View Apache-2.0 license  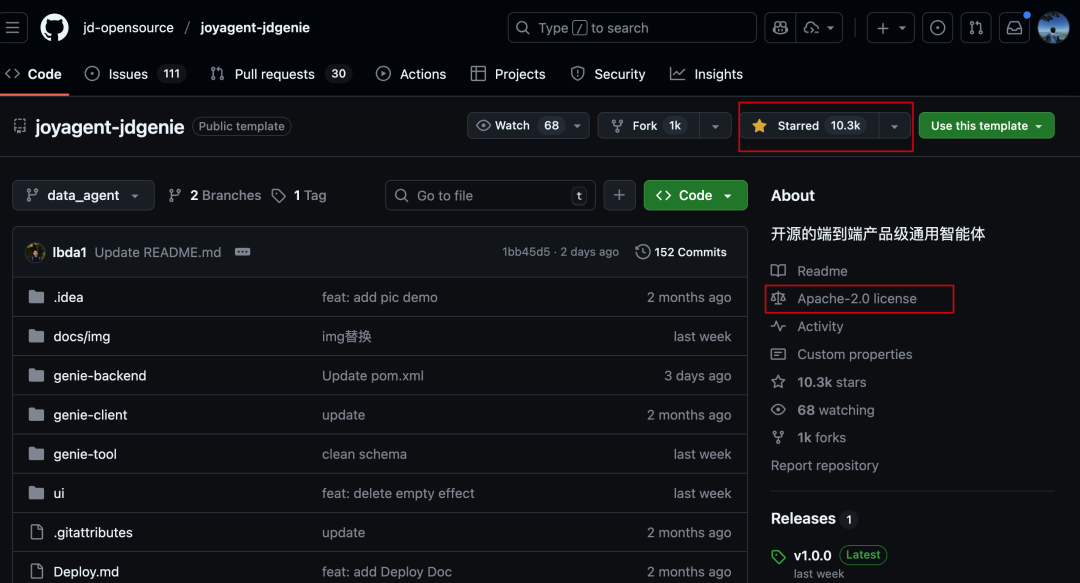844,298
